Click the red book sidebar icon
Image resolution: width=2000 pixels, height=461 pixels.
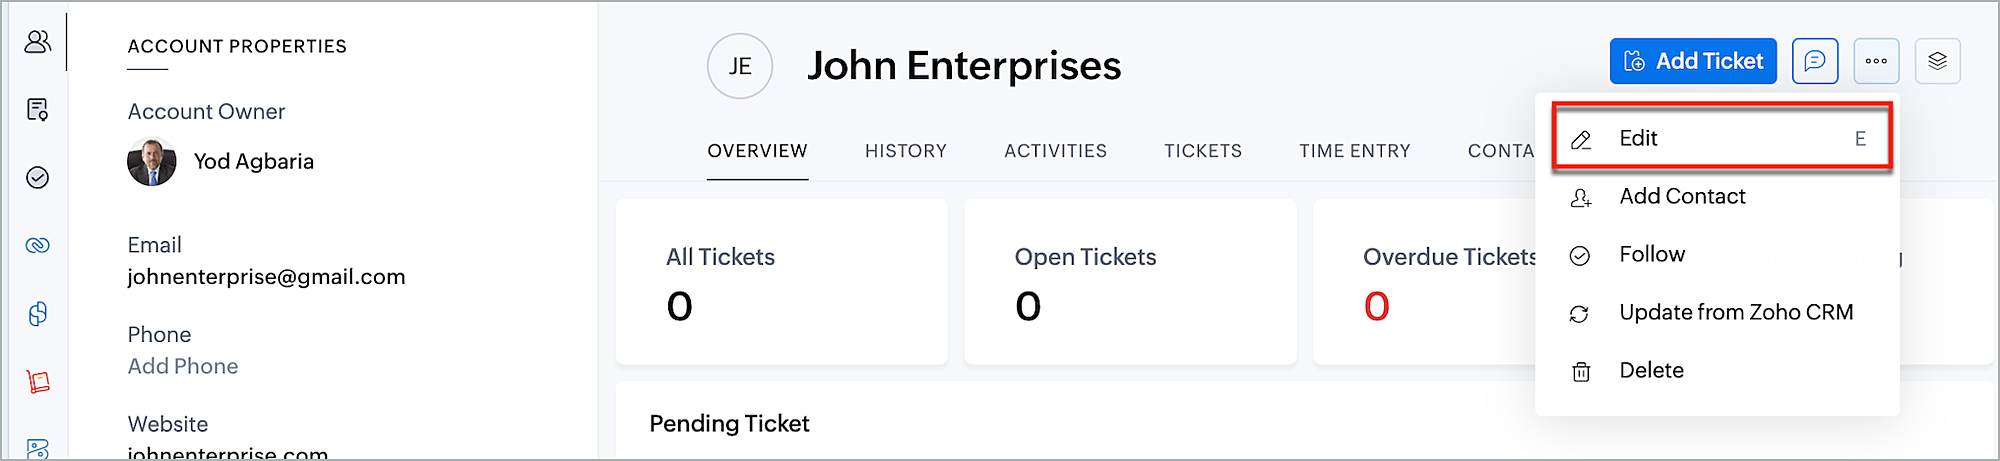38,382
